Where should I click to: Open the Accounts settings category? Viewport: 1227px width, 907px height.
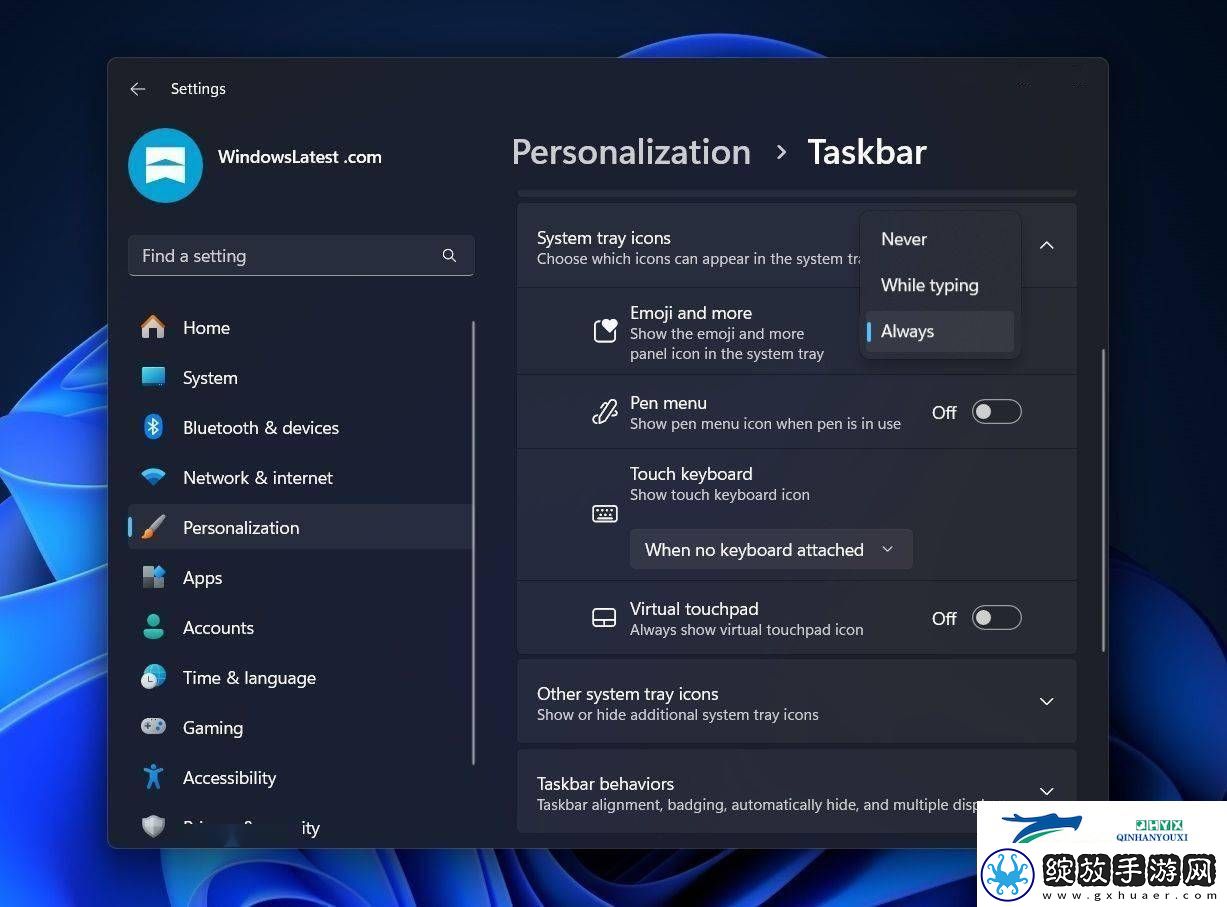click(300, 627)
